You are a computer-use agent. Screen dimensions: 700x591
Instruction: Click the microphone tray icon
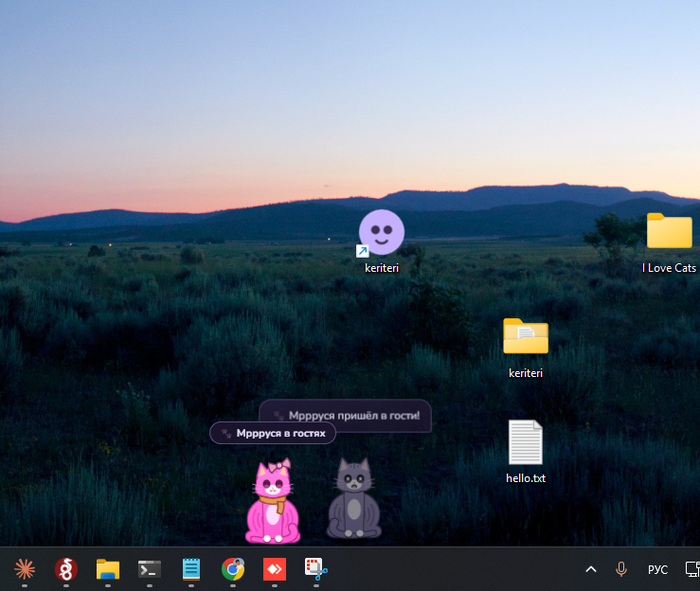point(621,569)
